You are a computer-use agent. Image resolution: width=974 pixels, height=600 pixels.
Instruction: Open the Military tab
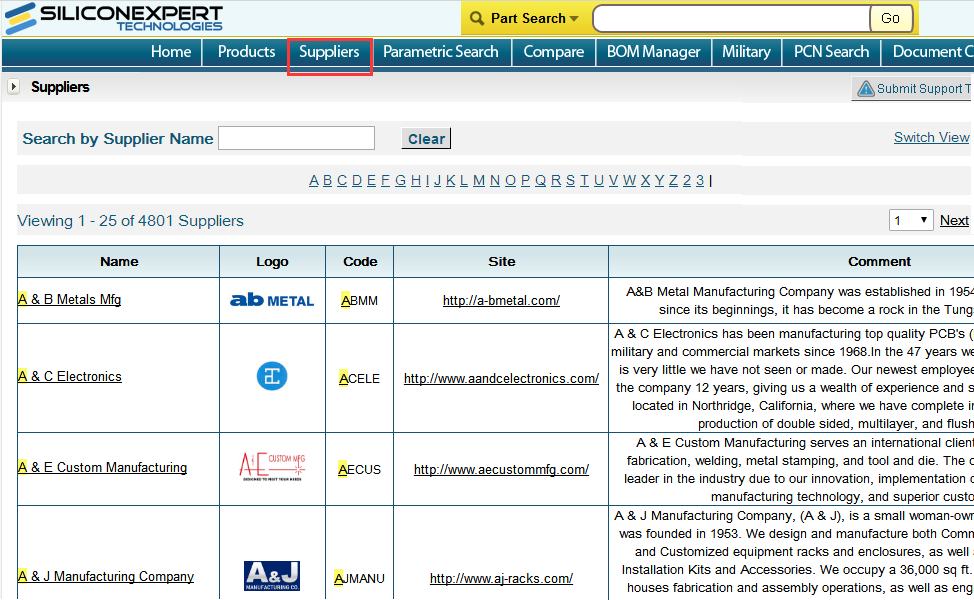tap(746, 52)
